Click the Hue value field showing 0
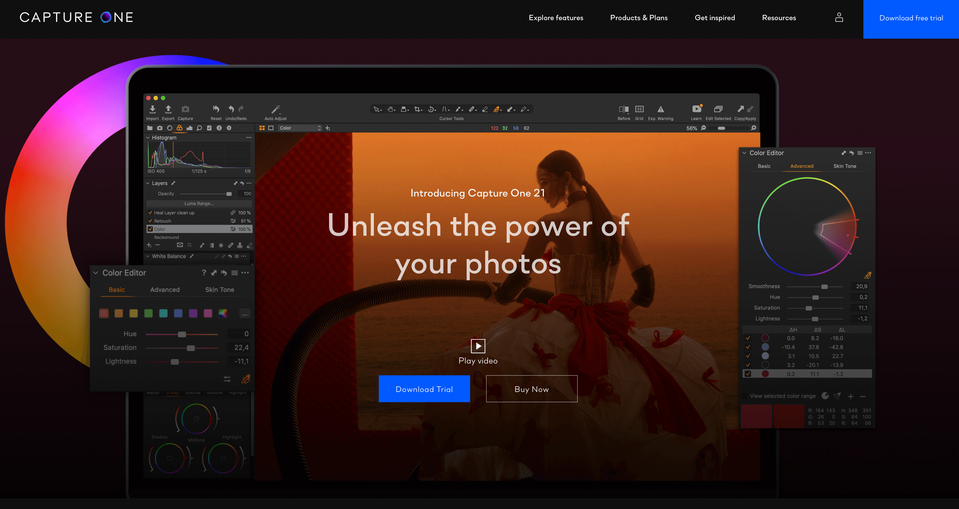 (239, 334)
